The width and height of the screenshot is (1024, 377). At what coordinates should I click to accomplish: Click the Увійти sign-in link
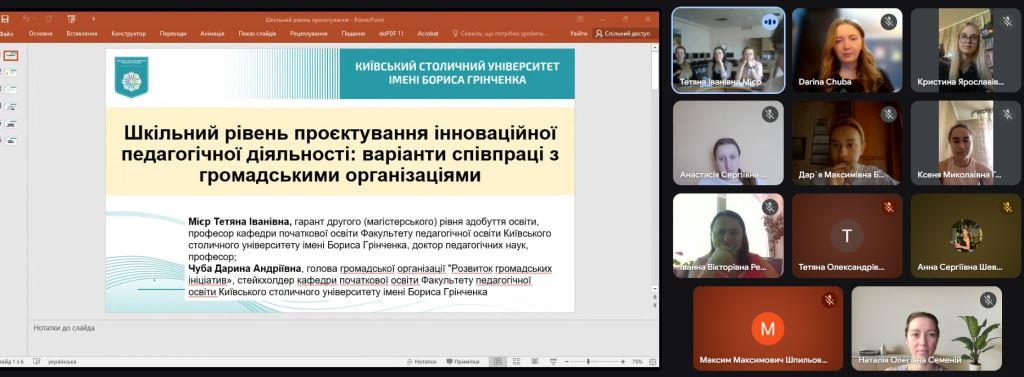pos(578,33)
